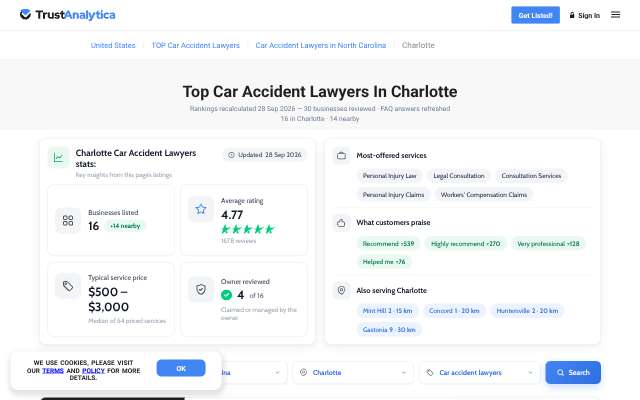Click the Helped me +76 praise tag
Screen dimensions: 640x400
click(x=384, y=262)
